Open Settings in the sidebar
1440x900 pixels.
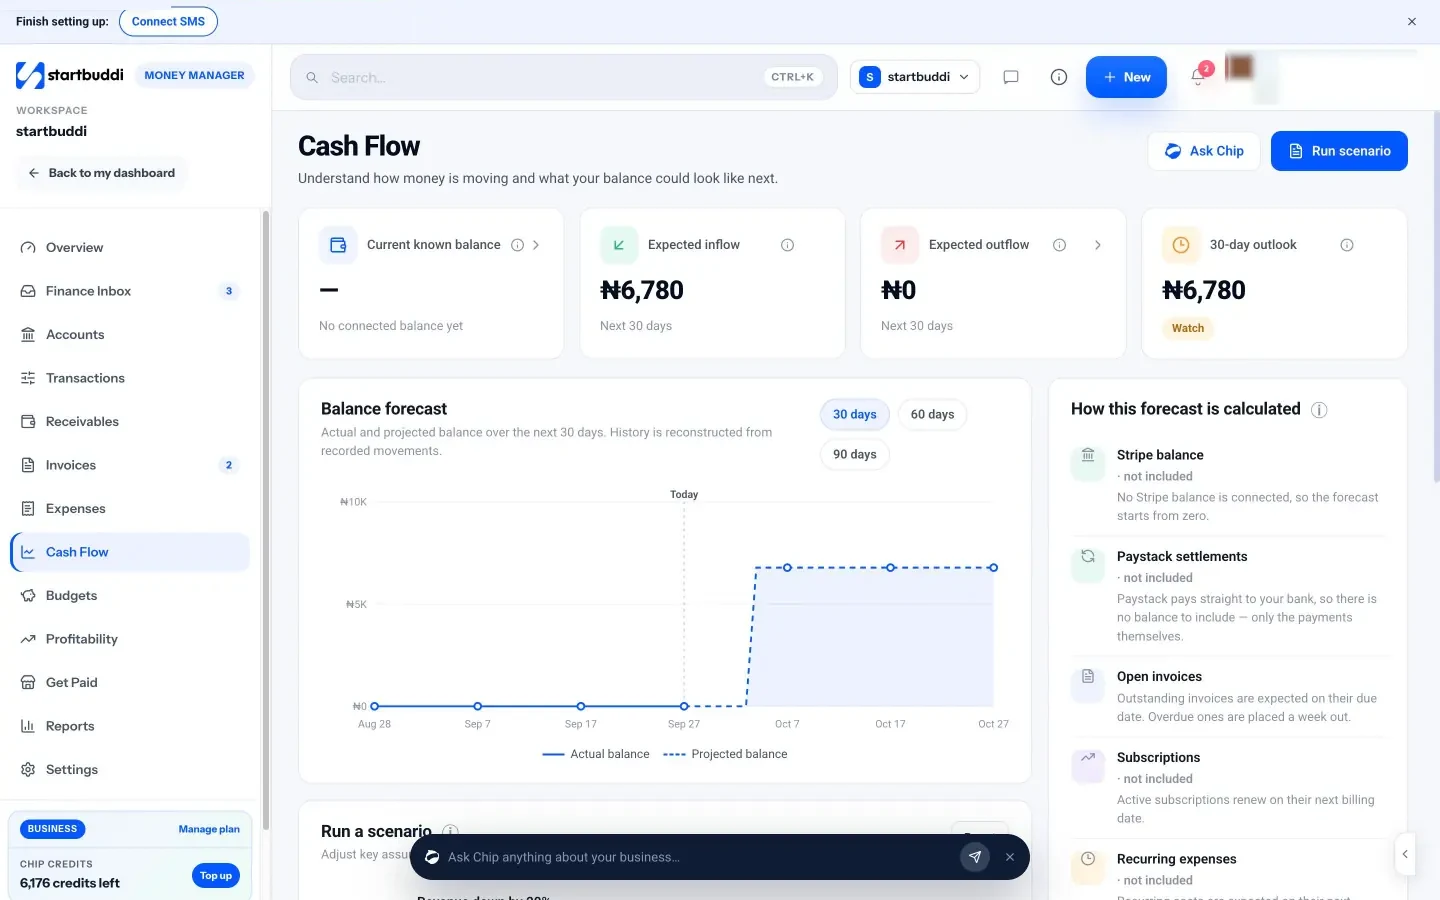[130, 770]
